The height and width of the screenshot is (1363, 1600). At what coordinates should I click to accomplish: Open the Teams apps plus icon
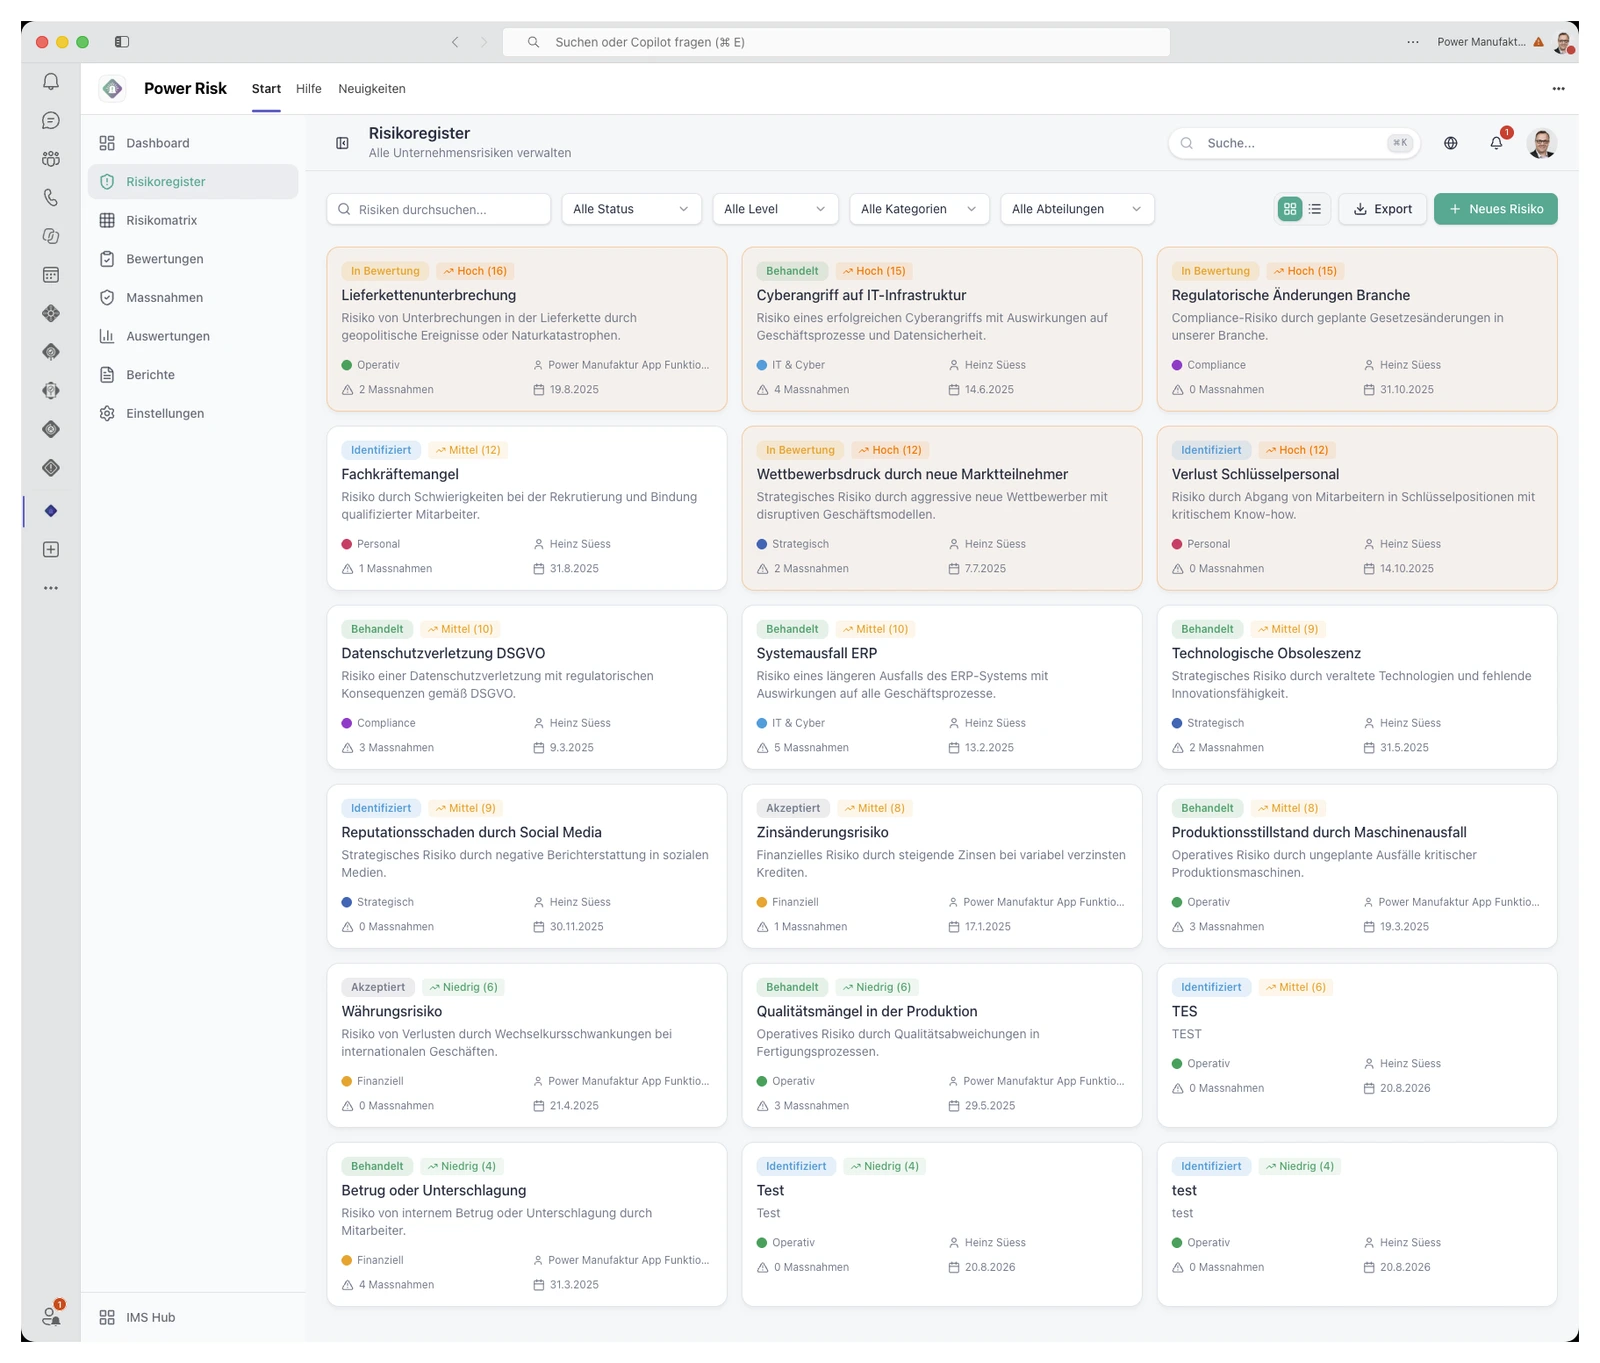[x=51, y=550]
